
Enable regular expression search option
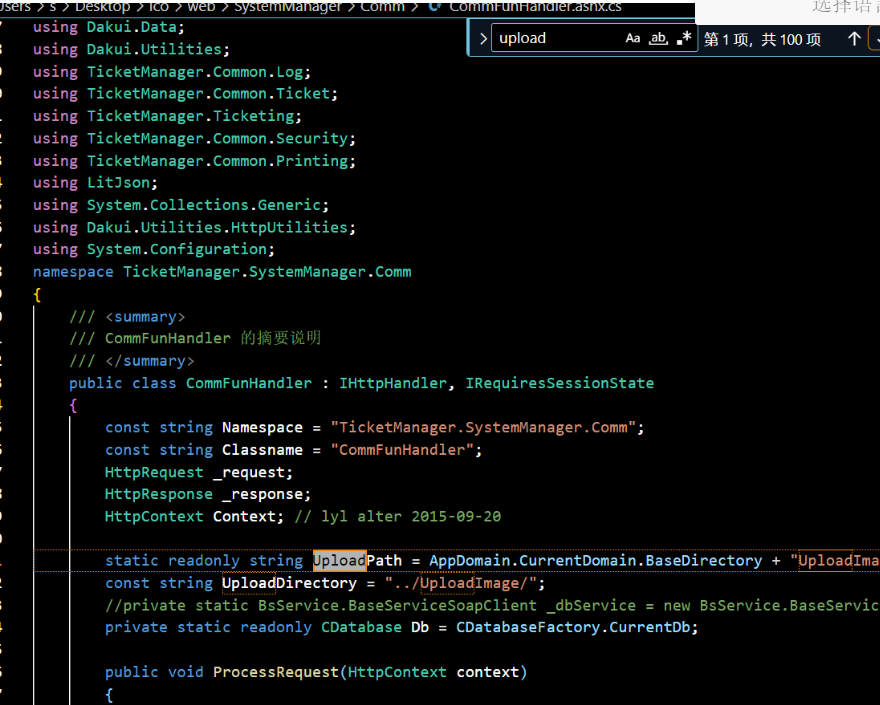(684, 38)
